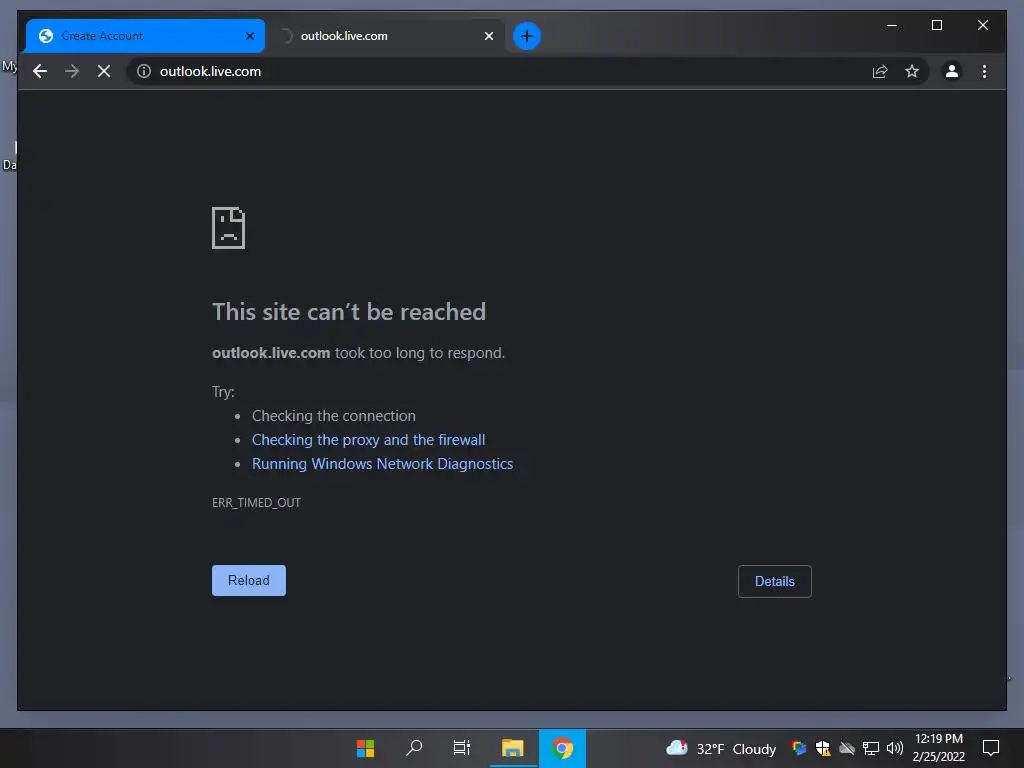Open File Explorer from the taskbar

[513, 748]
